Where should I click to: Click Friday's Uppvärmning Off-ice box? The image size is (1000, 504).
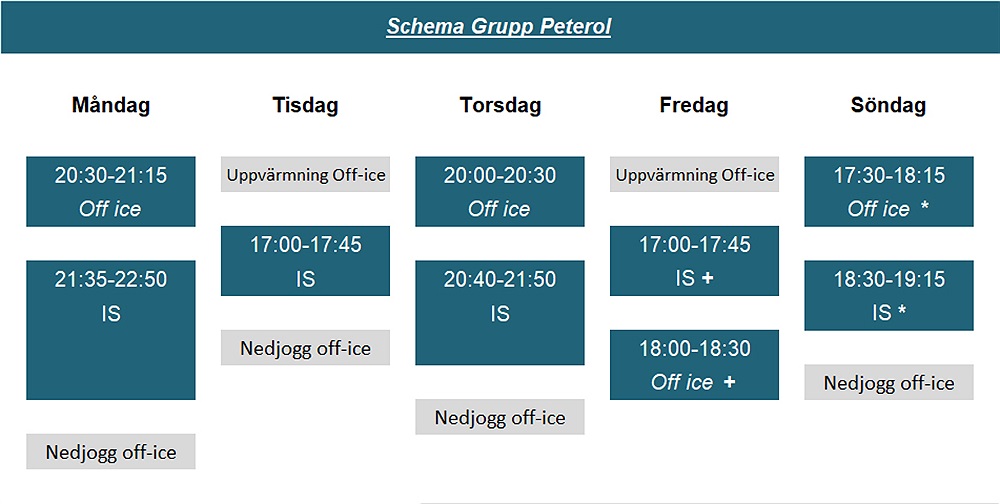point(695,174)
